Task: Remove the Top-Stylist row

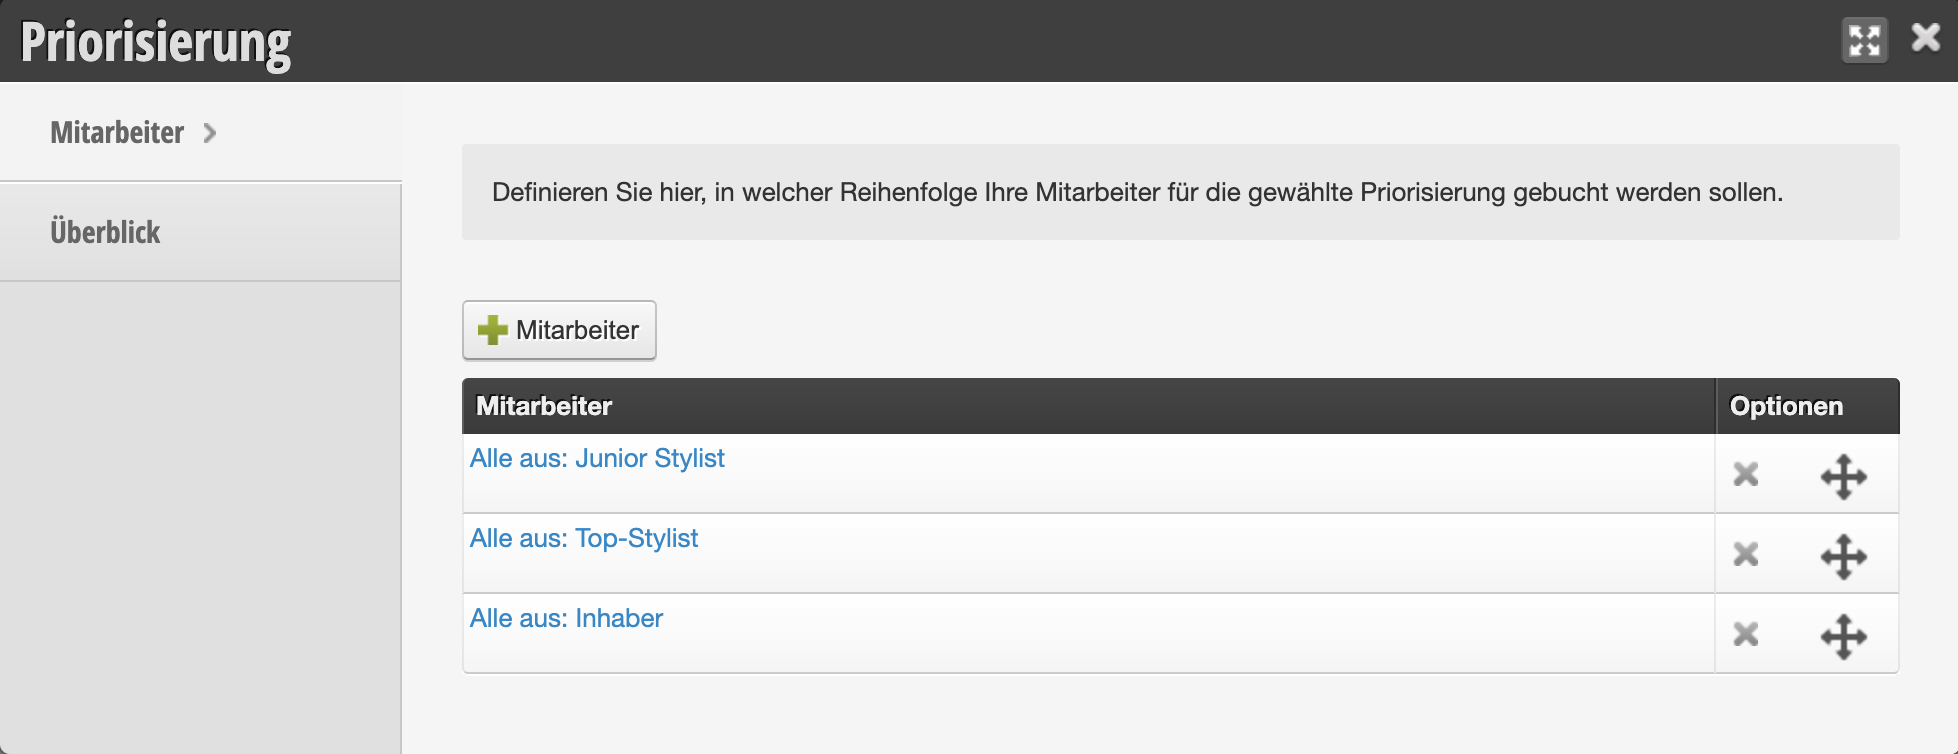Action: pyautogui.click(x=1746, y=554)
